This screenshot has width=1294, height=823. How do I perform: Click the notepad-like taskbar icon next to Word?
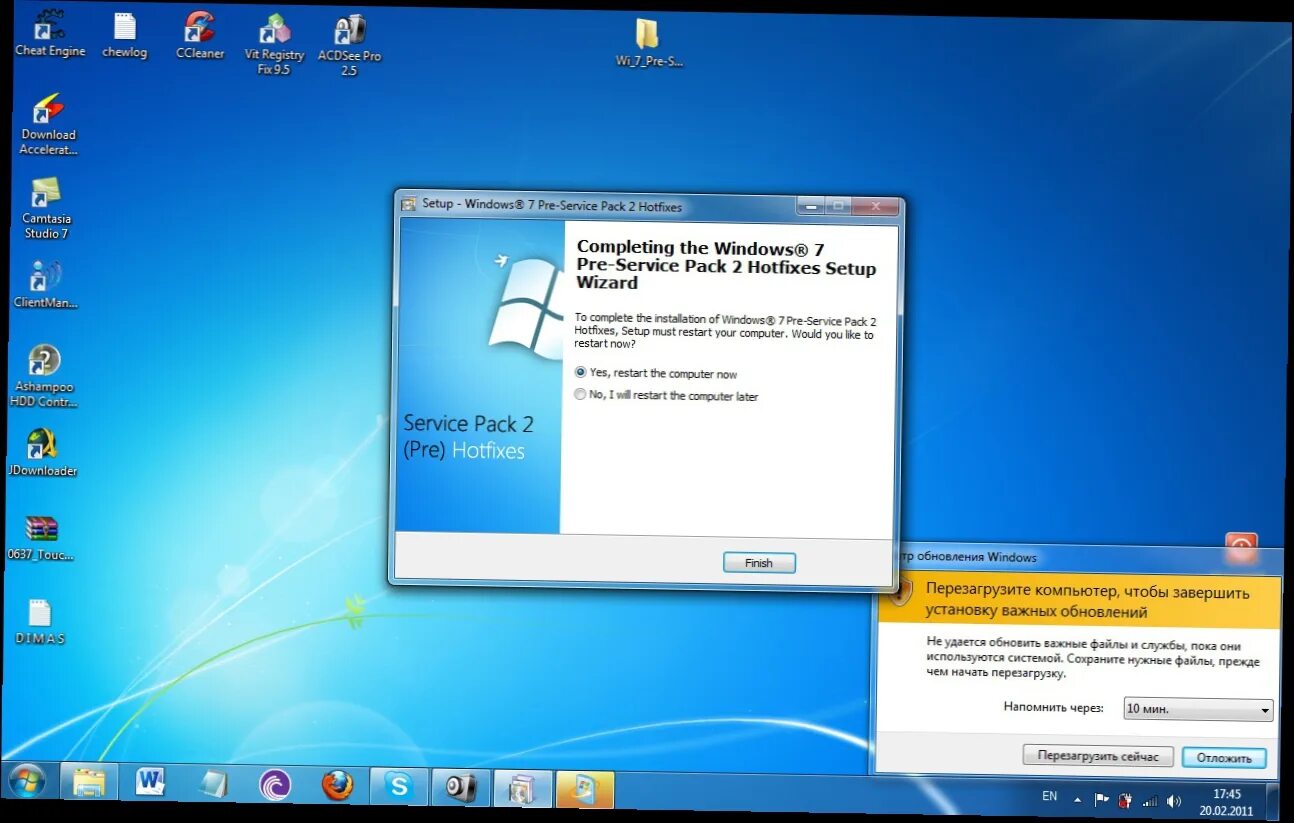tap(212, 785)
